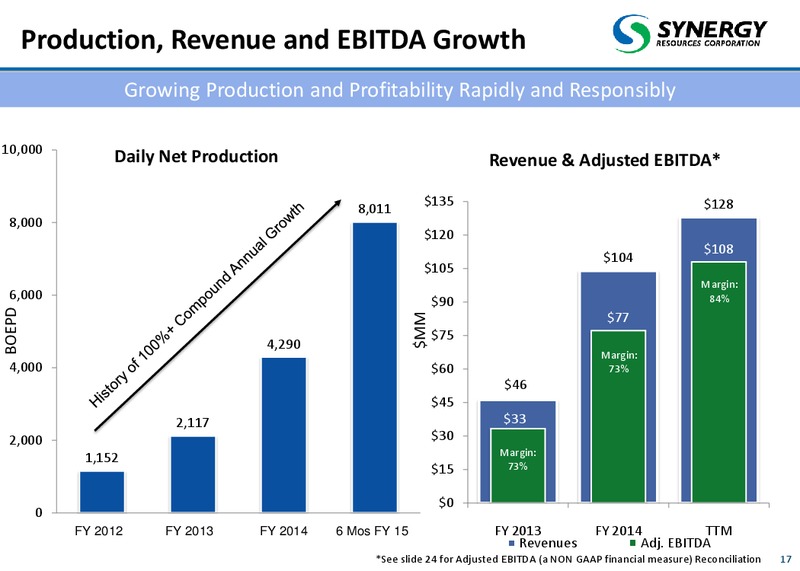Click the $MM axis label
The image size is (800, 571).
click(x=420, y=331)
